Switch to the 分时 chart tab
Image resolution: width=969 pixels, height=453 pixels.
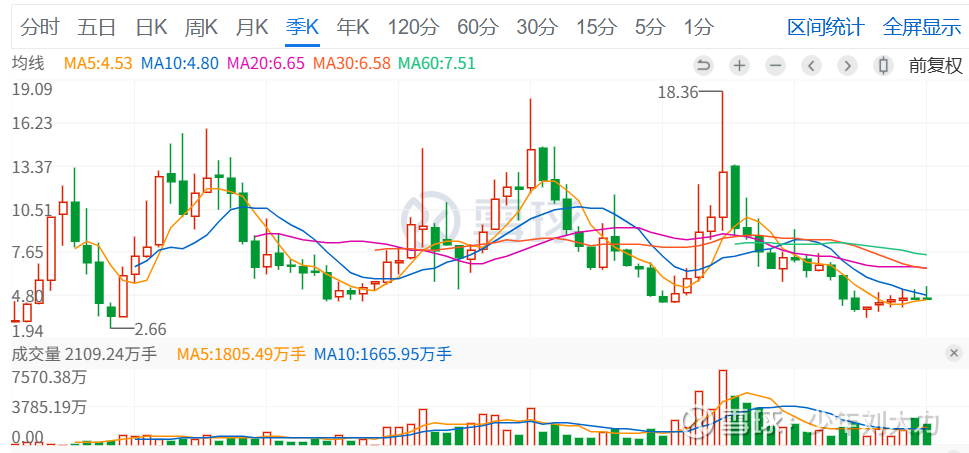40,27
